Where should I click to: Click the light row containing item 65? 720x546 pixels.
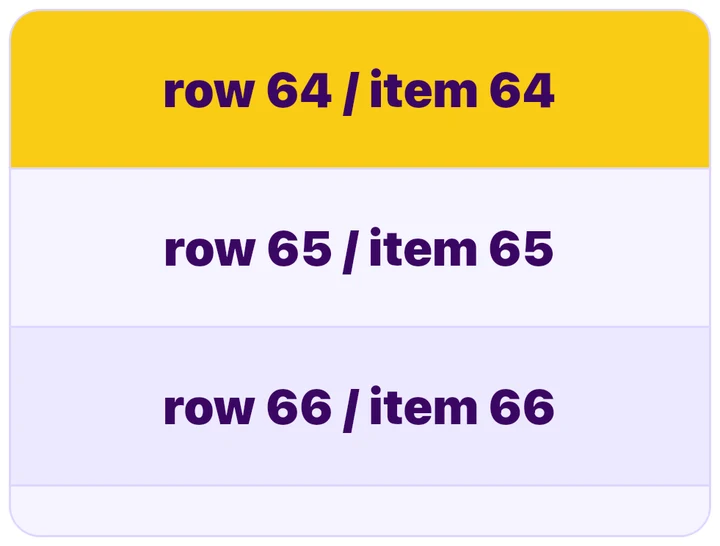tap(360, 248)
